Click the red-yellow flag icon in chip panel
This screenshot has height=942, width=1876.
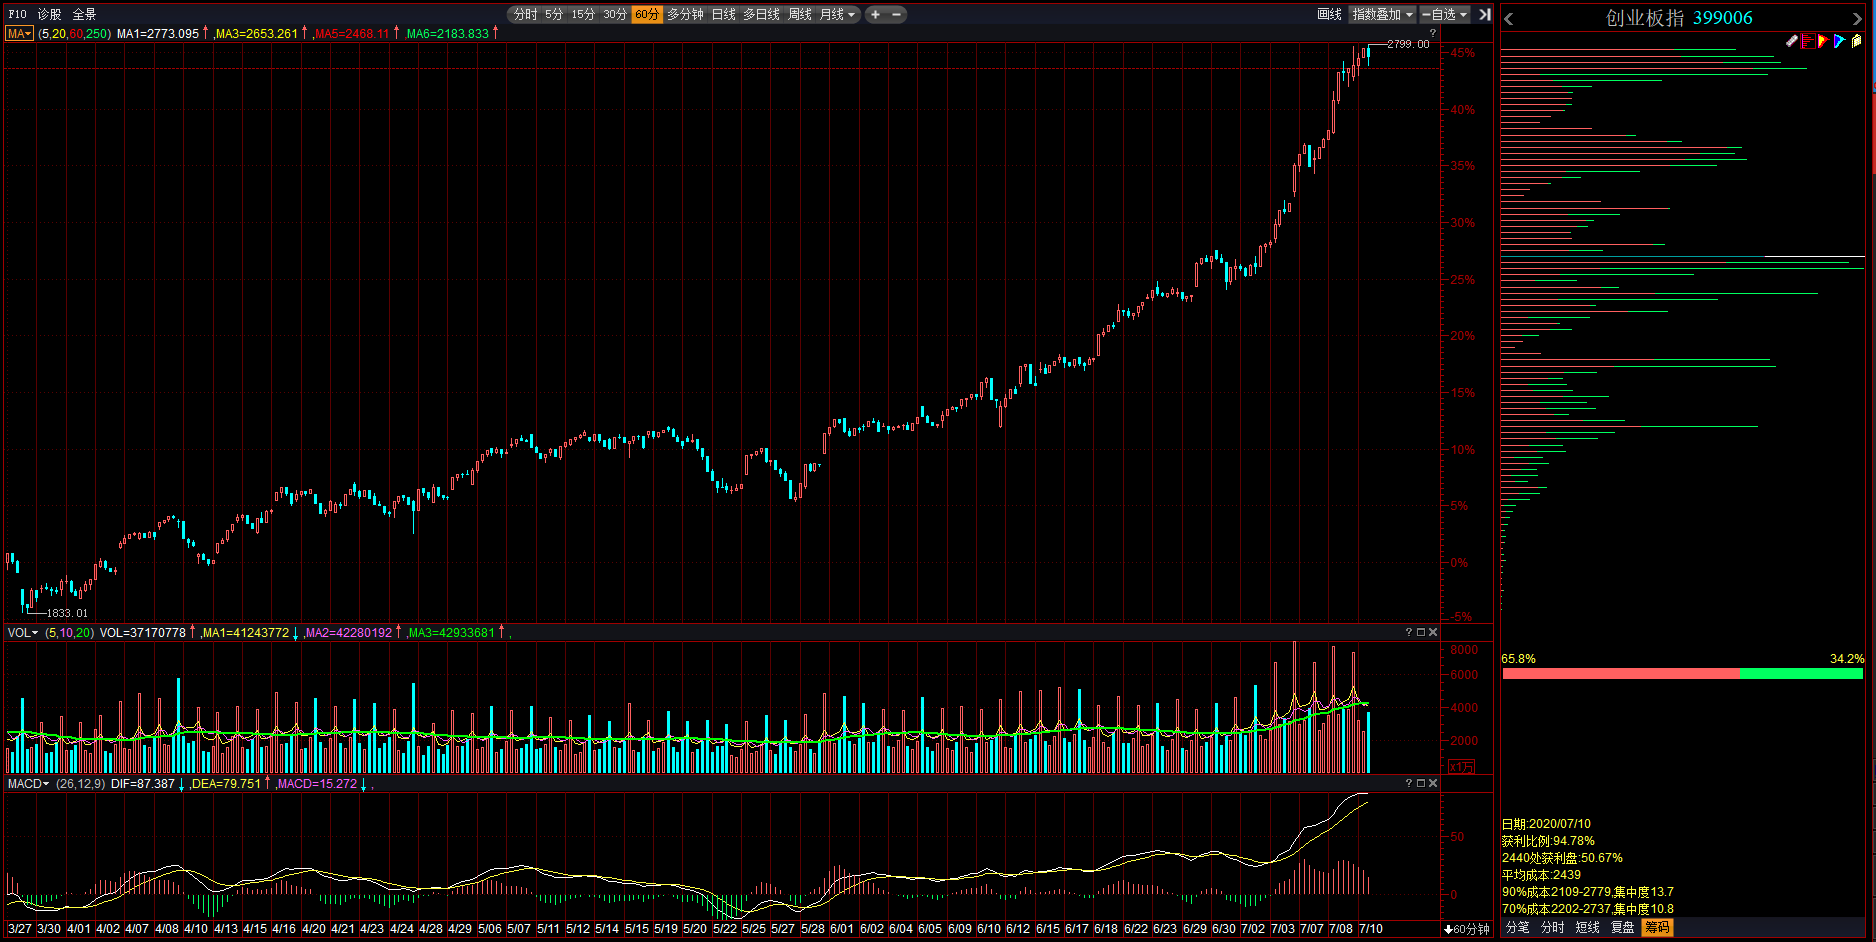(x=1823, y=41)
